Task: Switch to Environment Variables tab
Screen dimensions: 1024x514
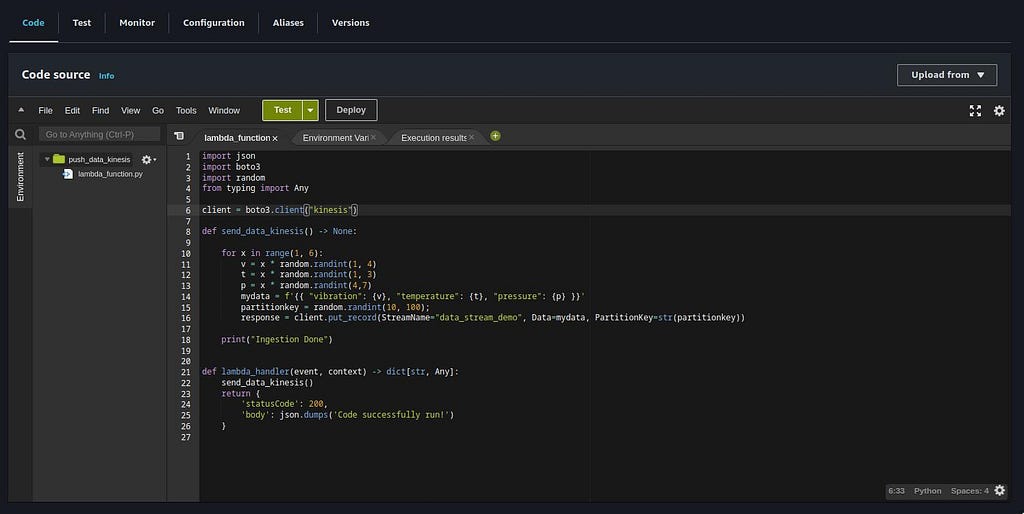Action: tap(335, 138)
